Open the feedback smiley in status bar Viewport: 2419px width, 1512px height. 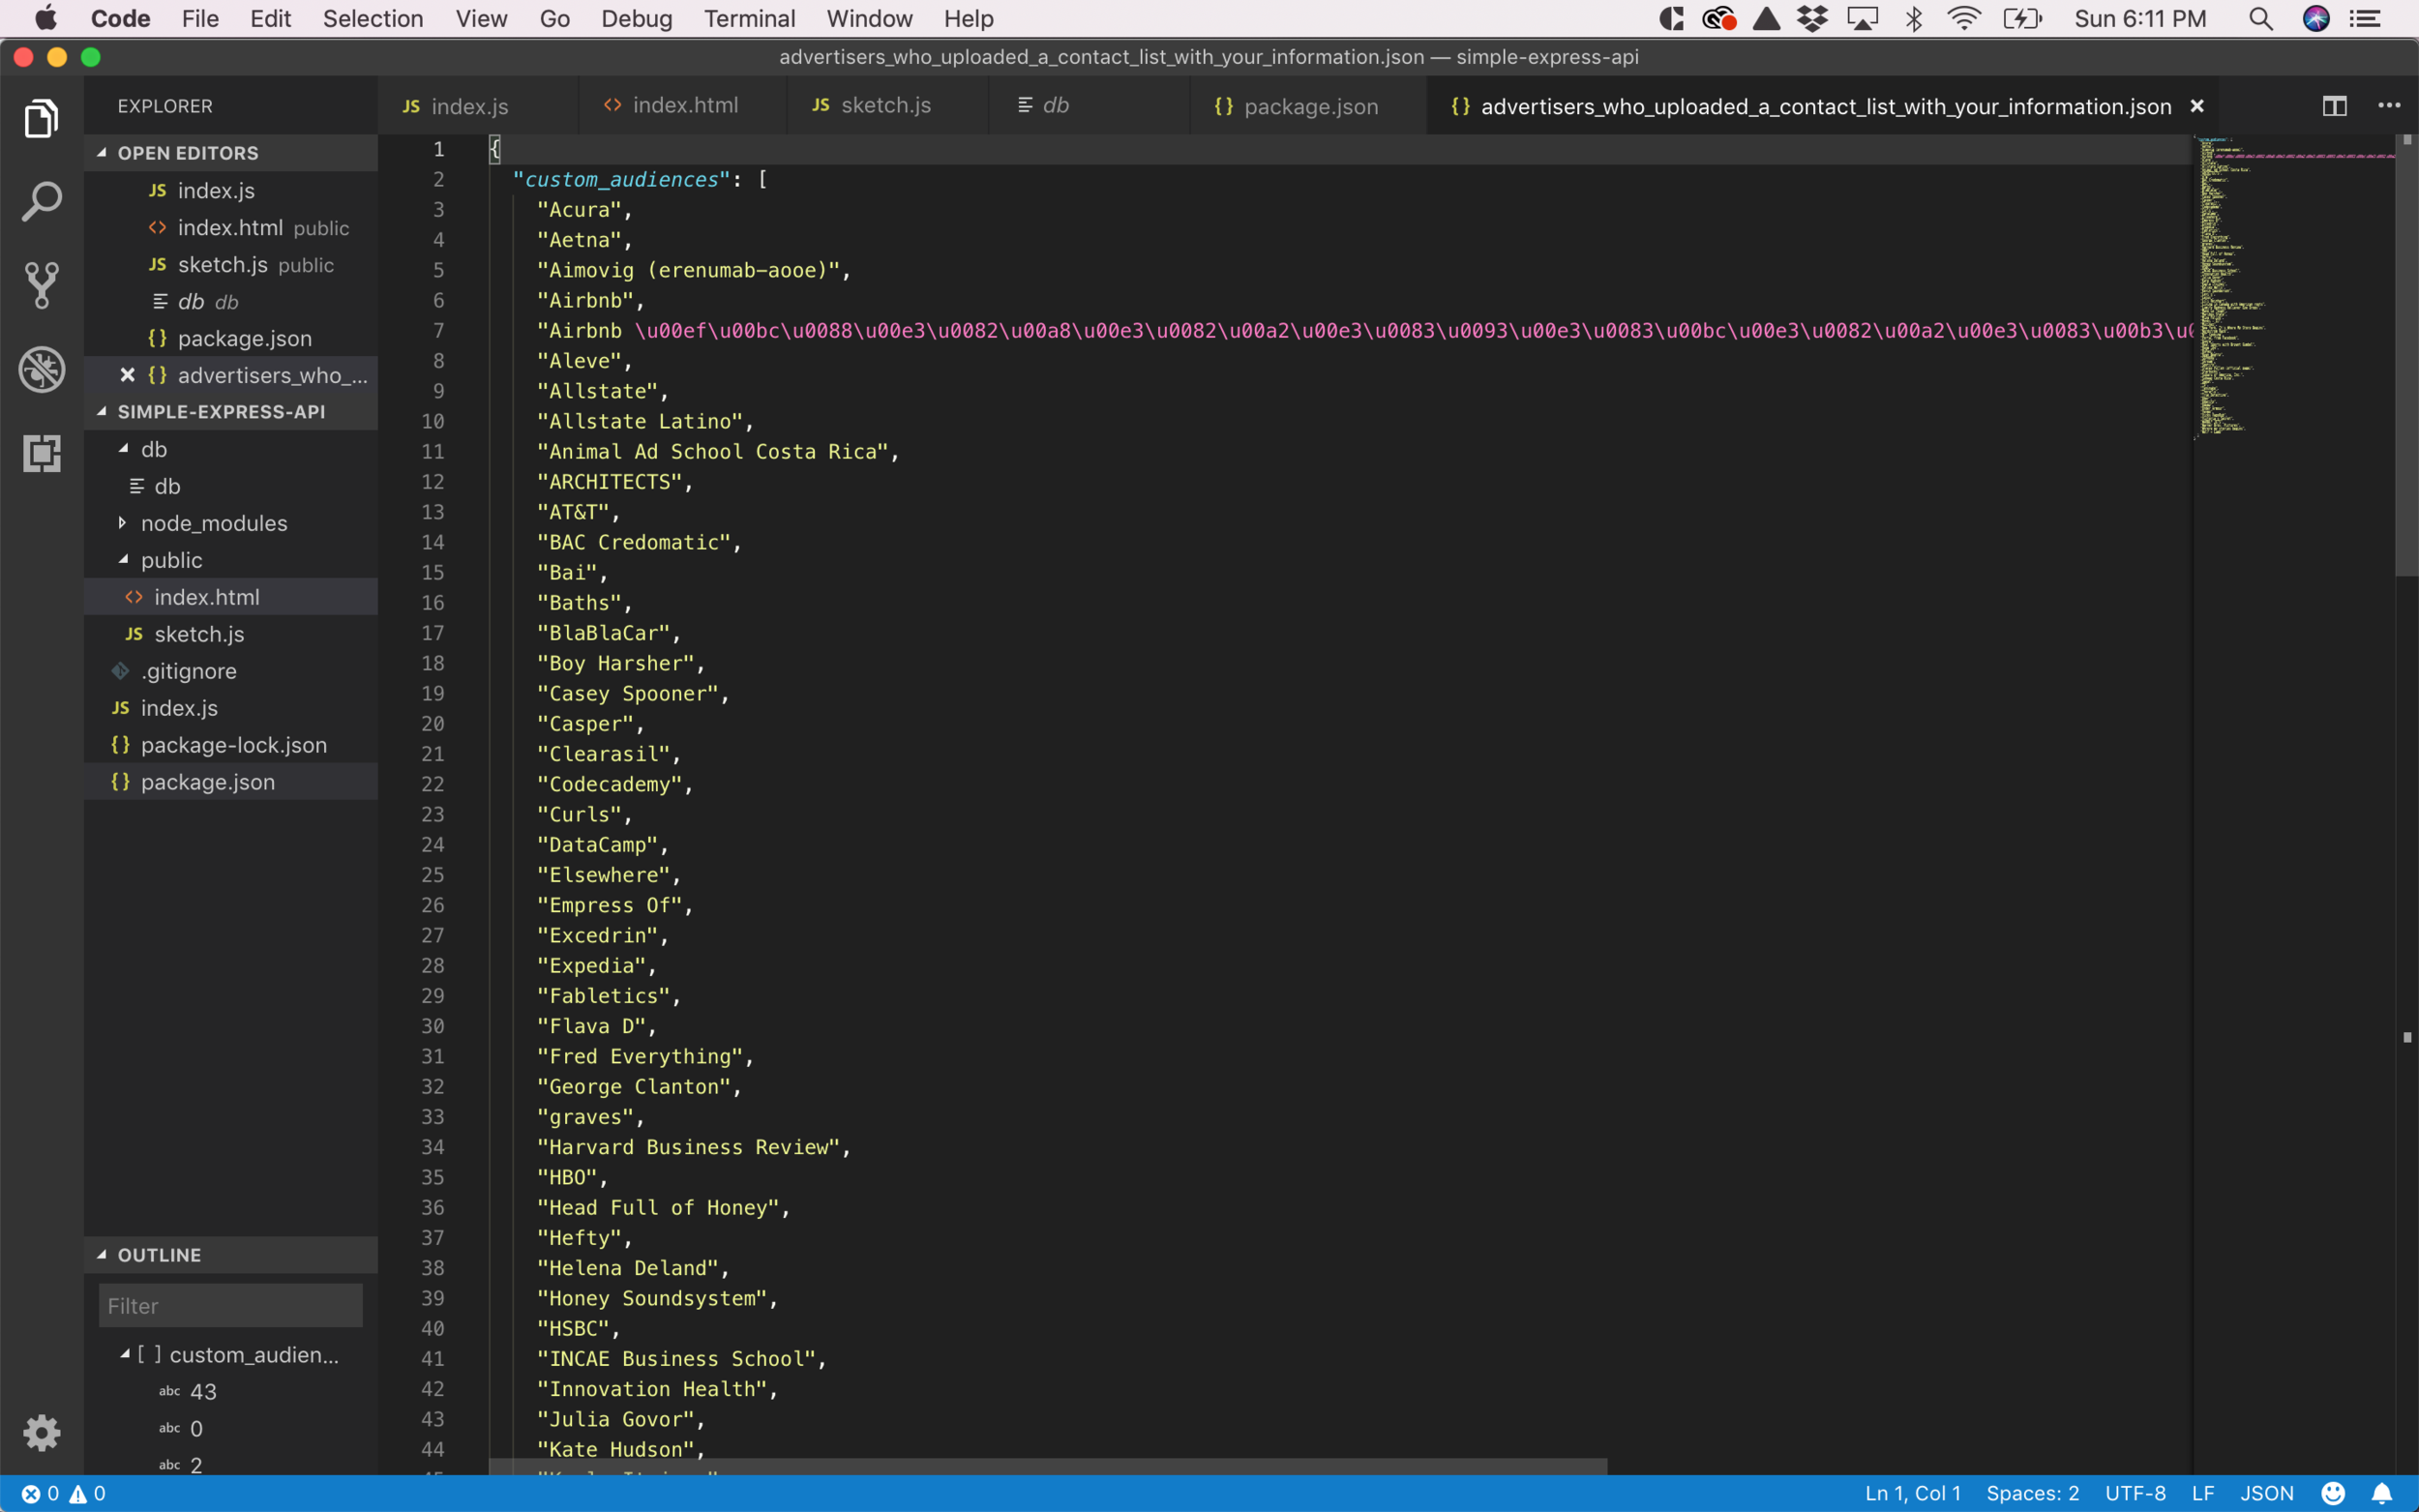(x=2332, y=1493)
